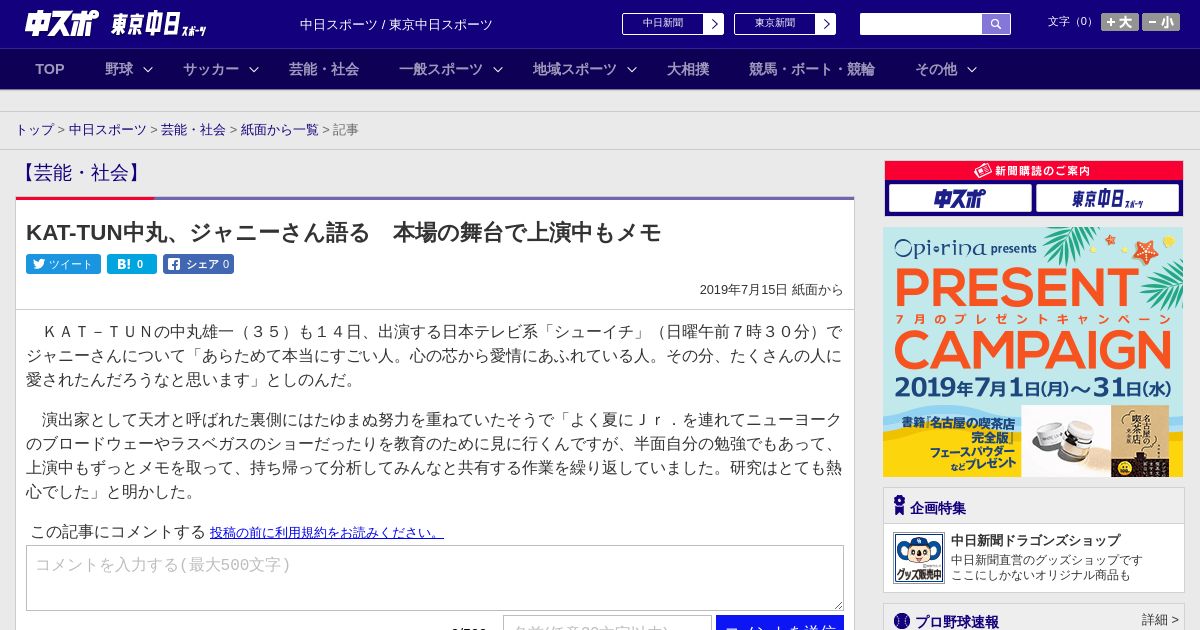Click the トップ breadcrumb link
The width and height of the screenshot is (1200, 630).
(x=35, y=130)
